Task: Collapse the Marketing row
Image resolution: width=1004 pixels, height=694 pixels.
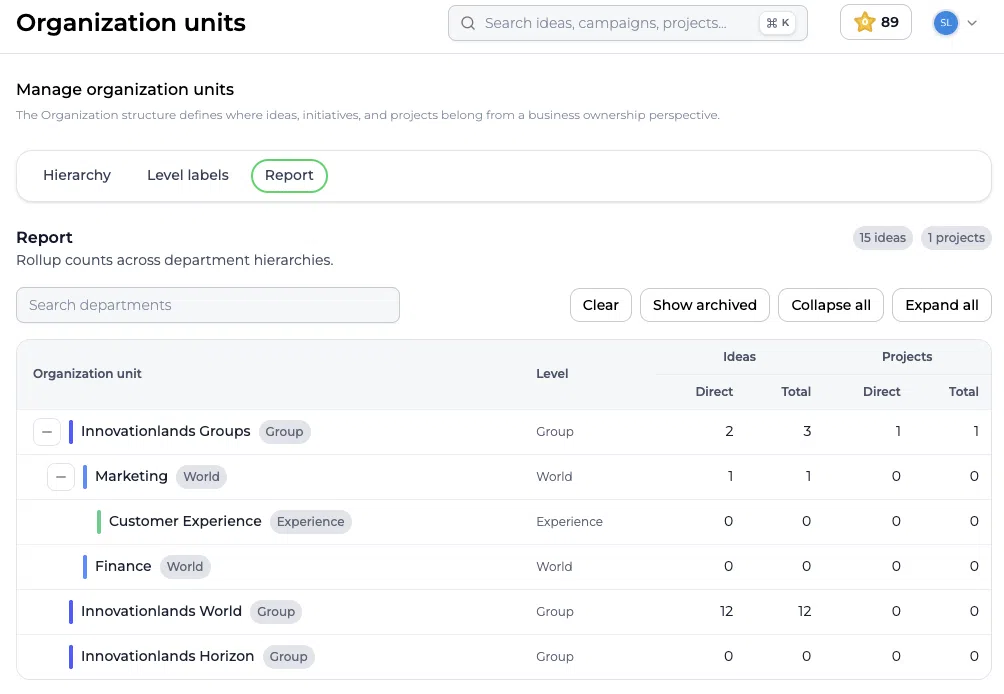Action: 61,477
